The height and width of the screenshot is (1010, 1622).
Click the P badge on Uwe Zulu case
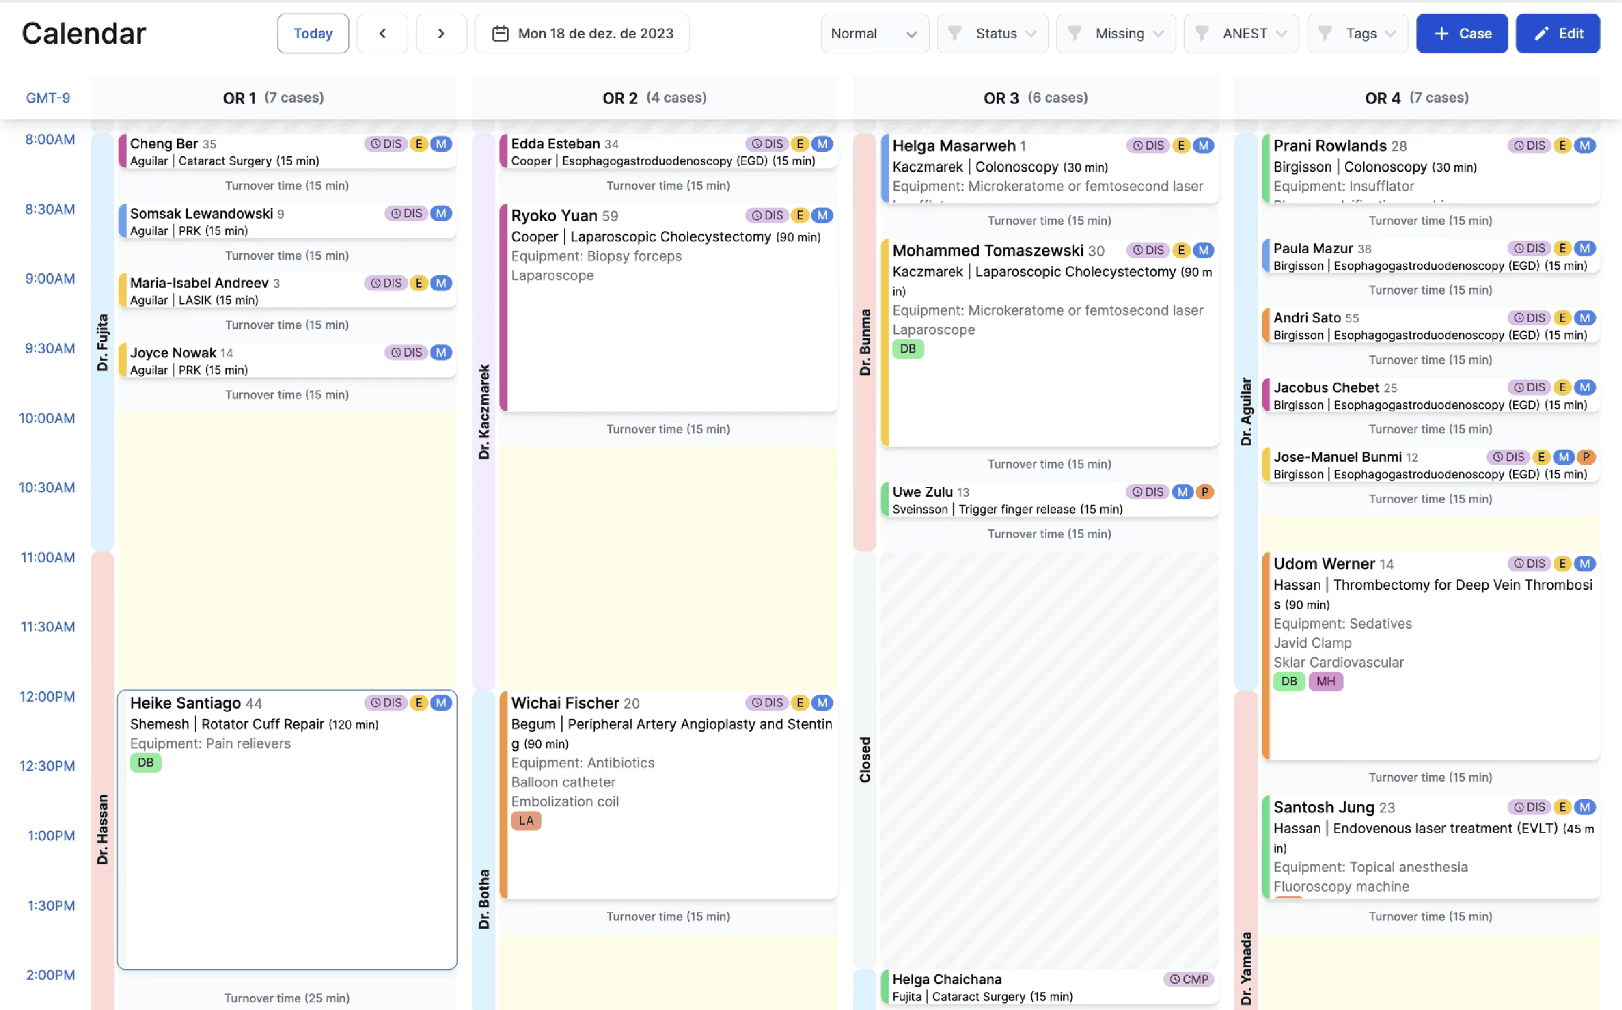(x=1205, y=492)
